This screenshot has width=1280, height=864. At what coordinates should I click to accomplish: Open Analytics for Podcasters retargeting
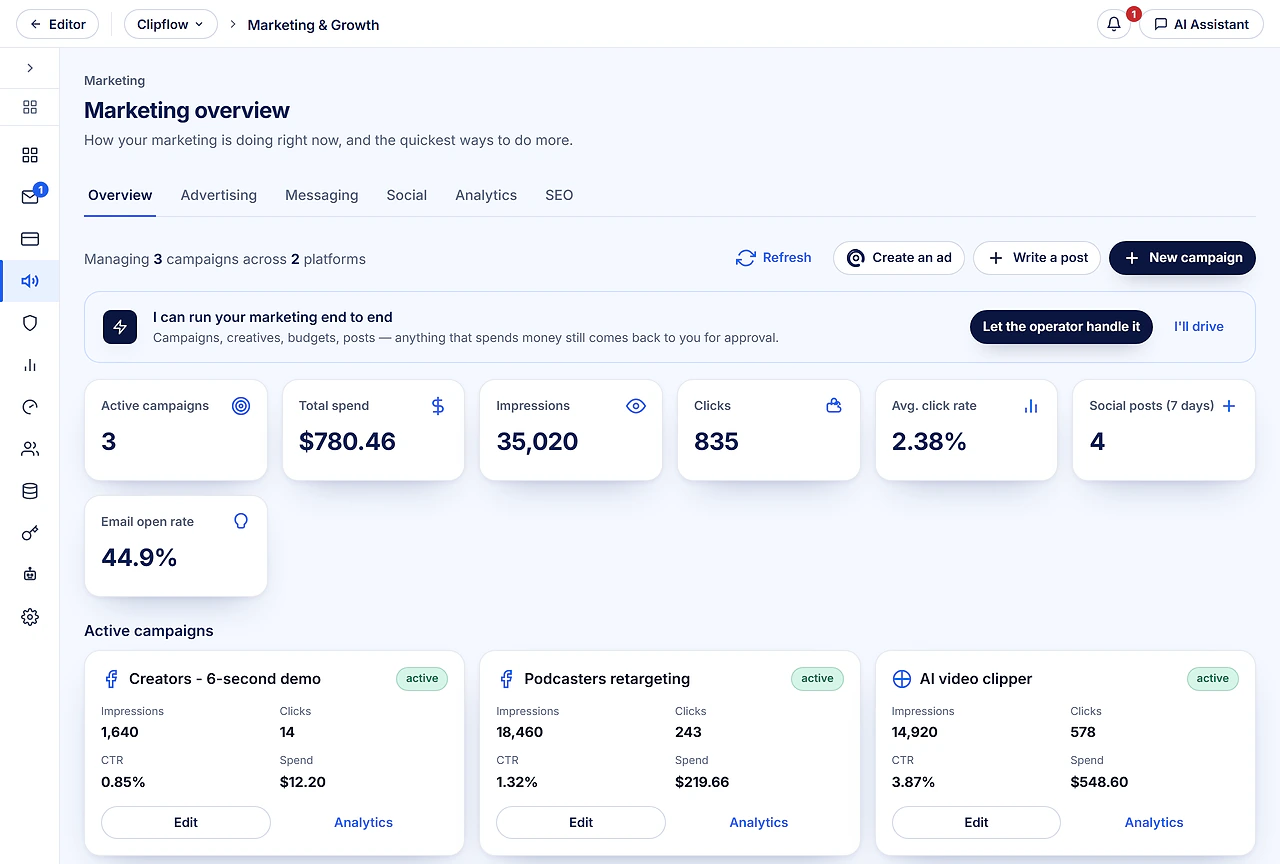tap(759, 822)
